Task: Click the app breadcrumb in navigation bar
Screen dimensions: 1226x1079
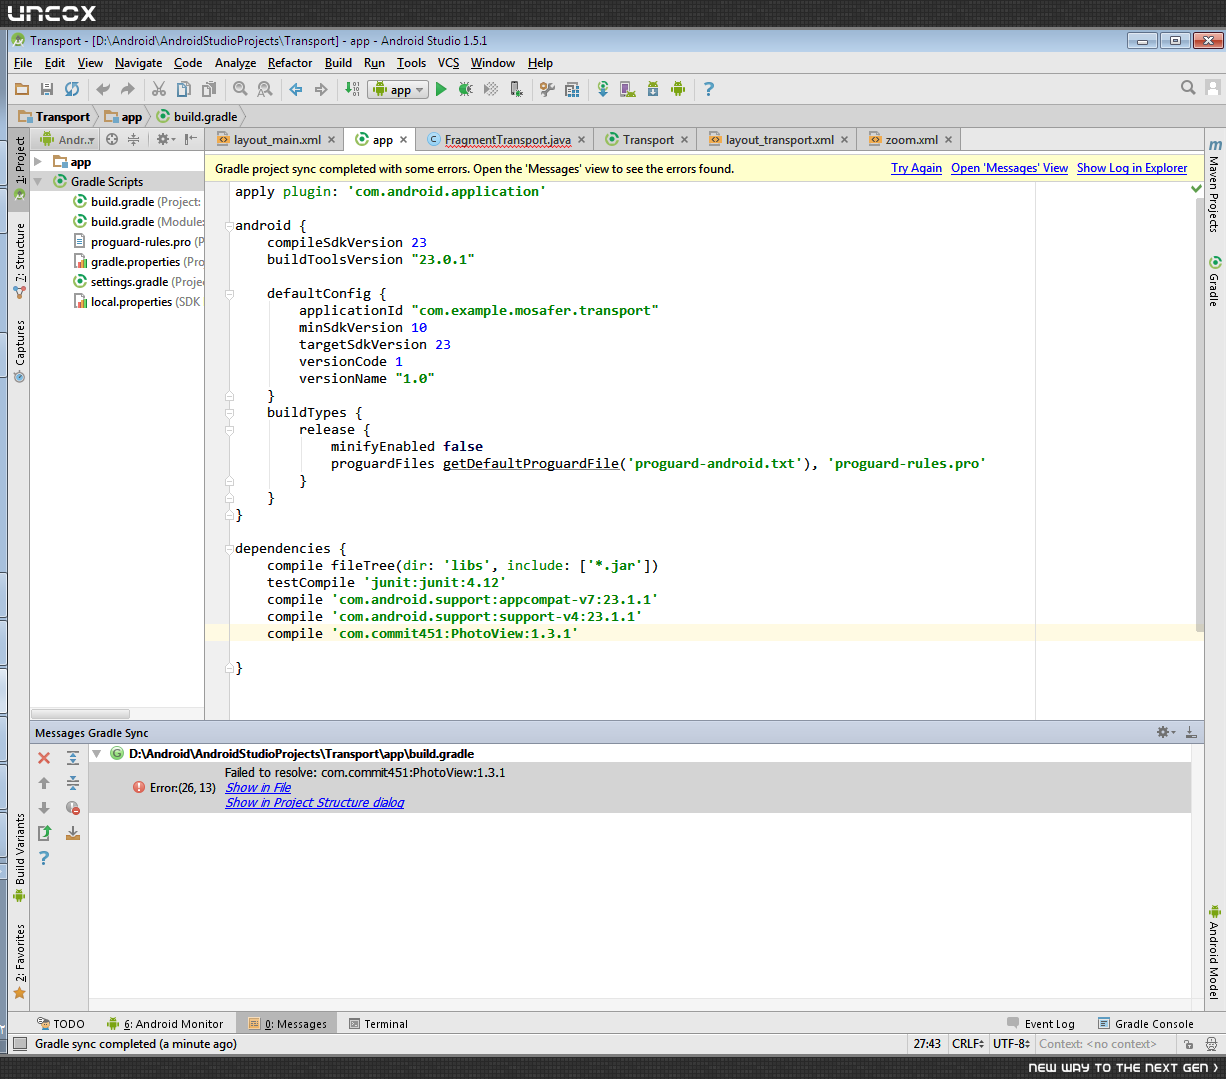Action: (x=124, y=117)
